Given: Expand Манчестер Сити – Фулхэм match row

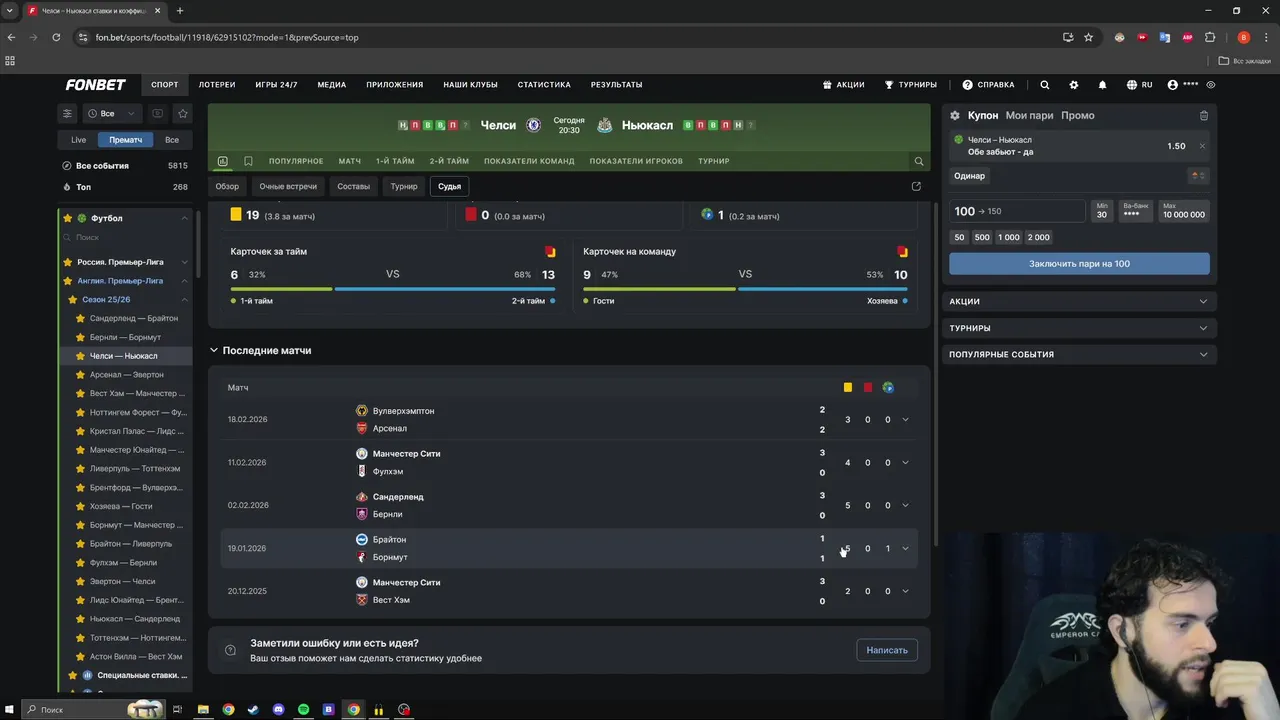Looking at the screenshot, I should 906,463.
